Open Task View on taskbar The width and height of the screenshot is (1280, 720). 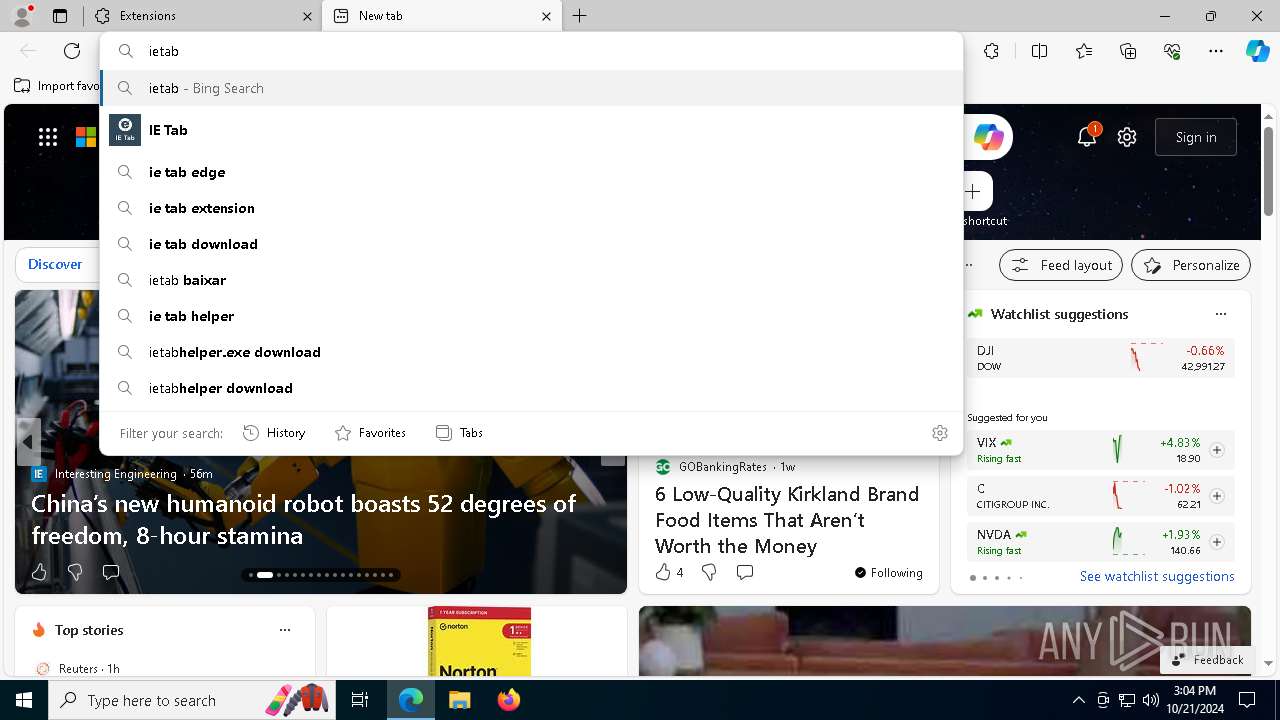(x=360, y=700)
